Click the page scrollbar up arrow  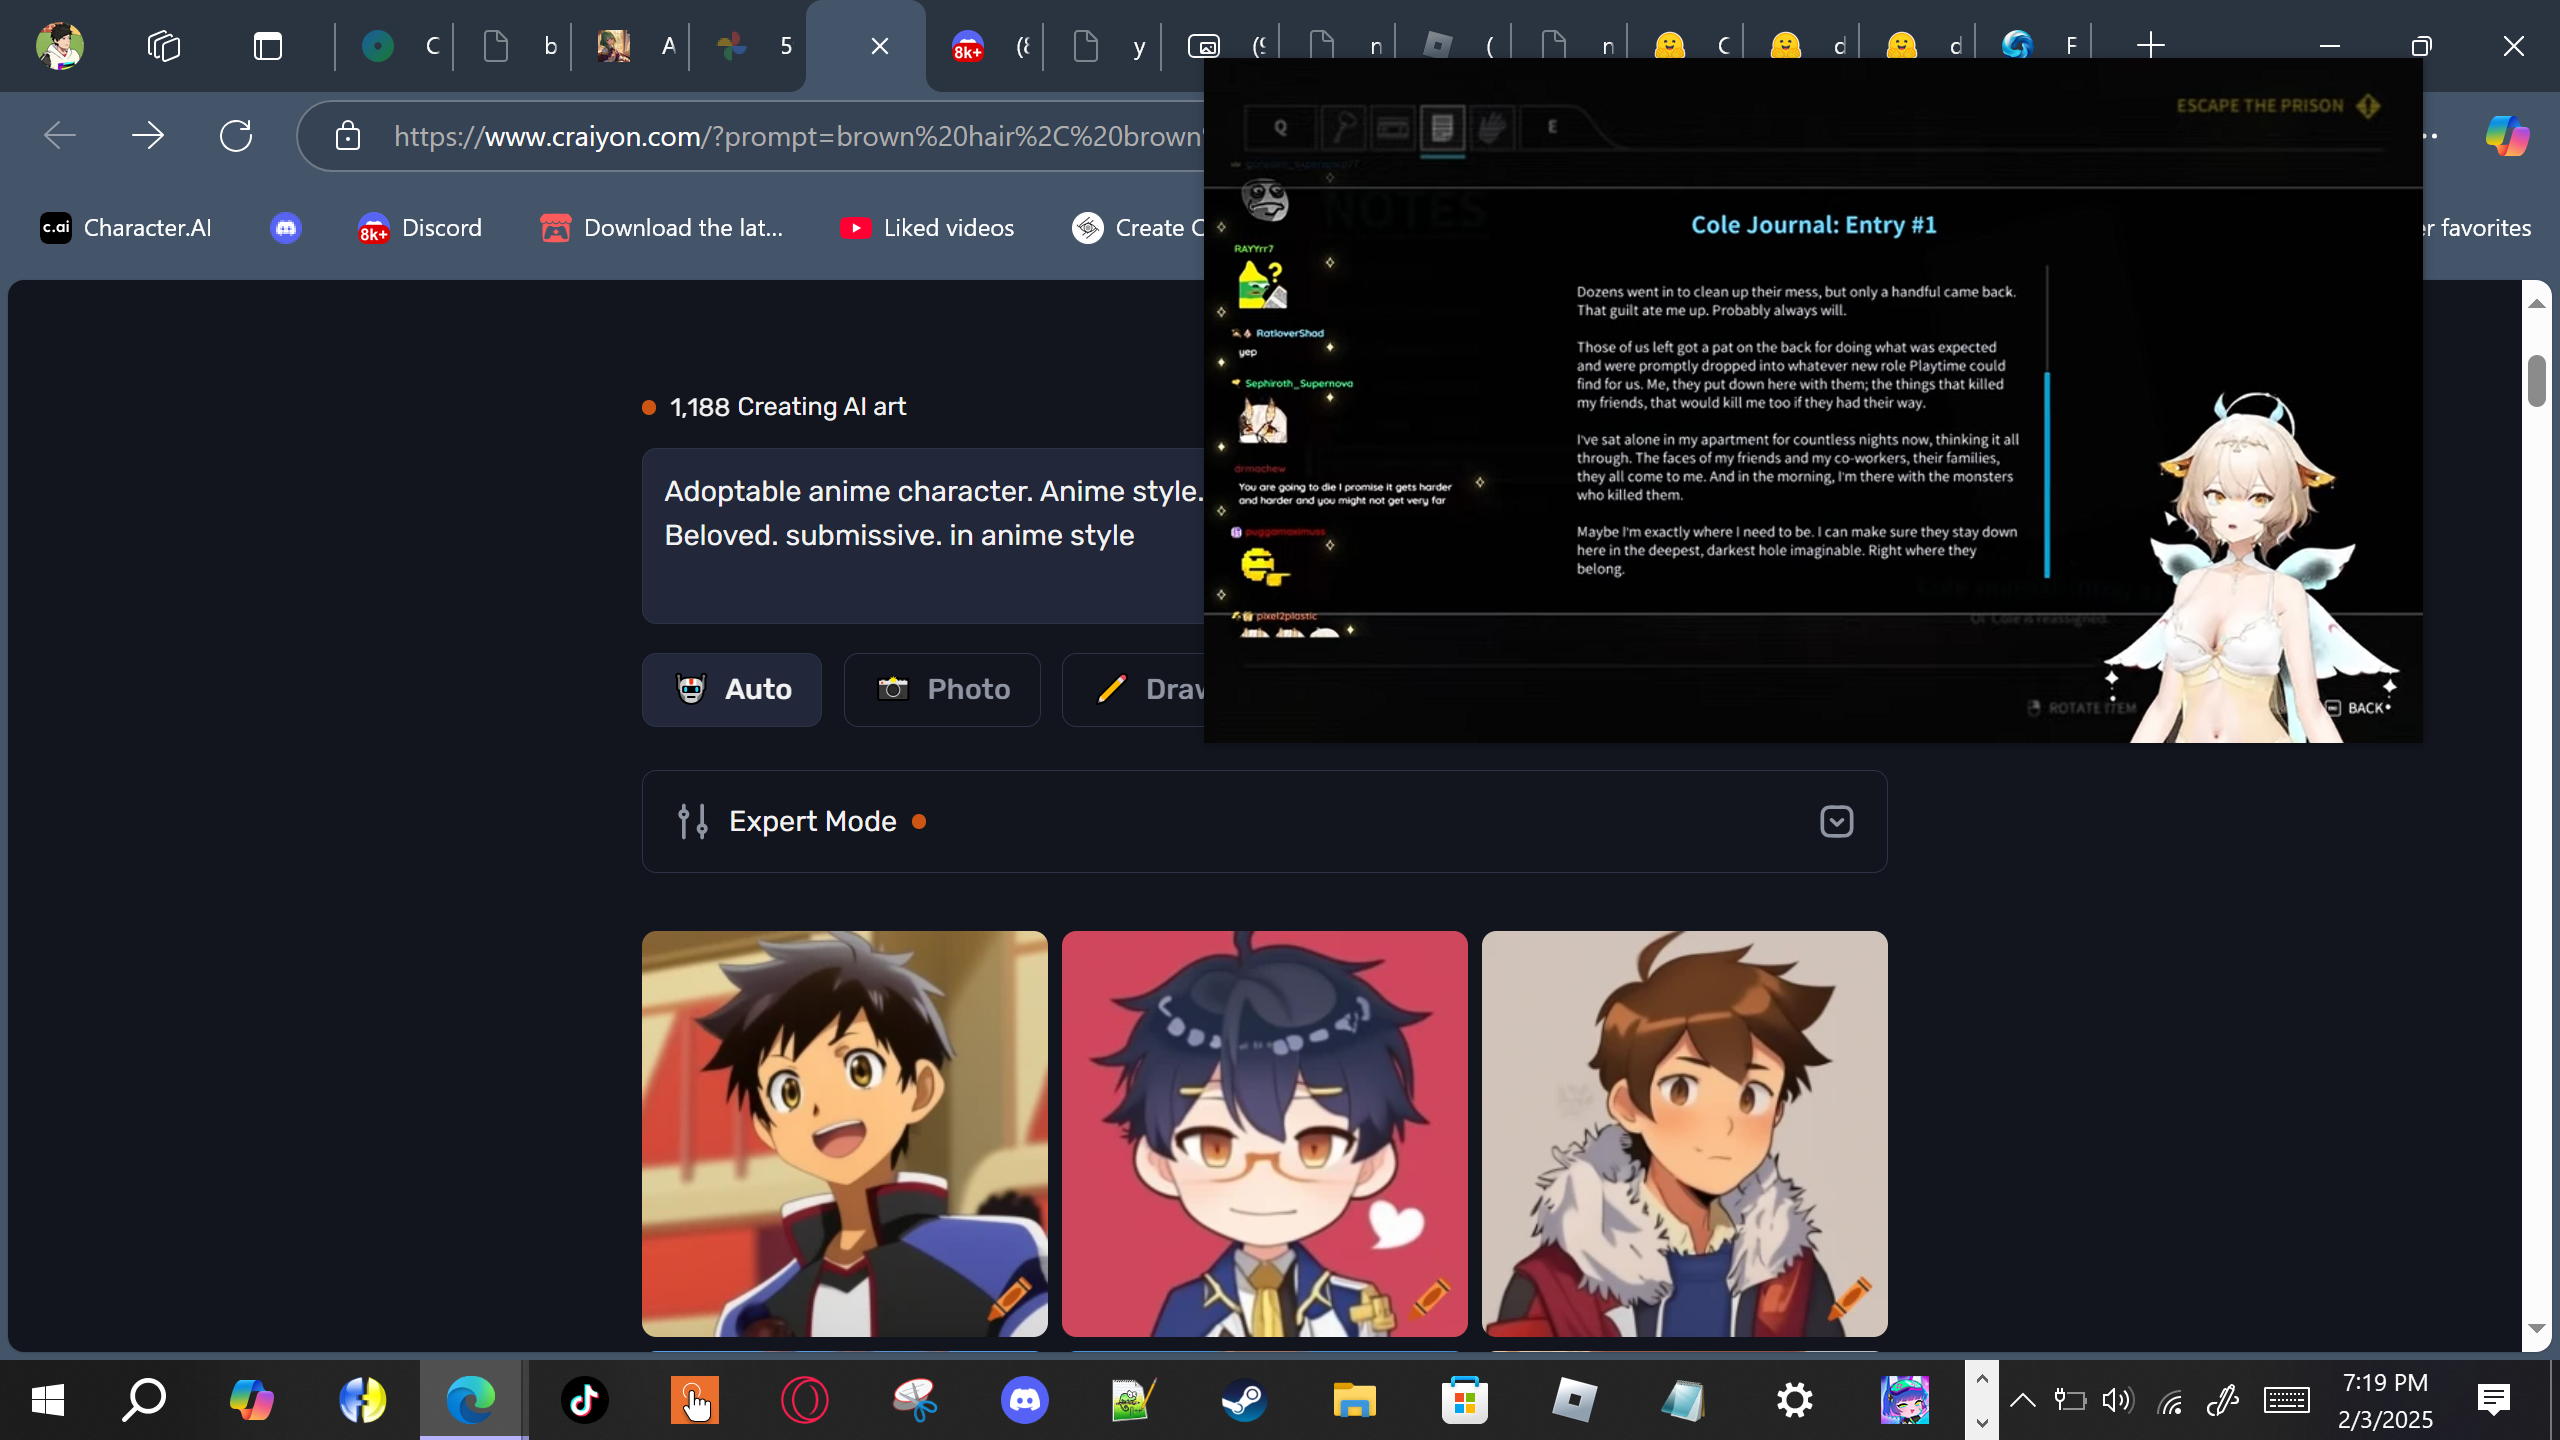click(2537, 303)
